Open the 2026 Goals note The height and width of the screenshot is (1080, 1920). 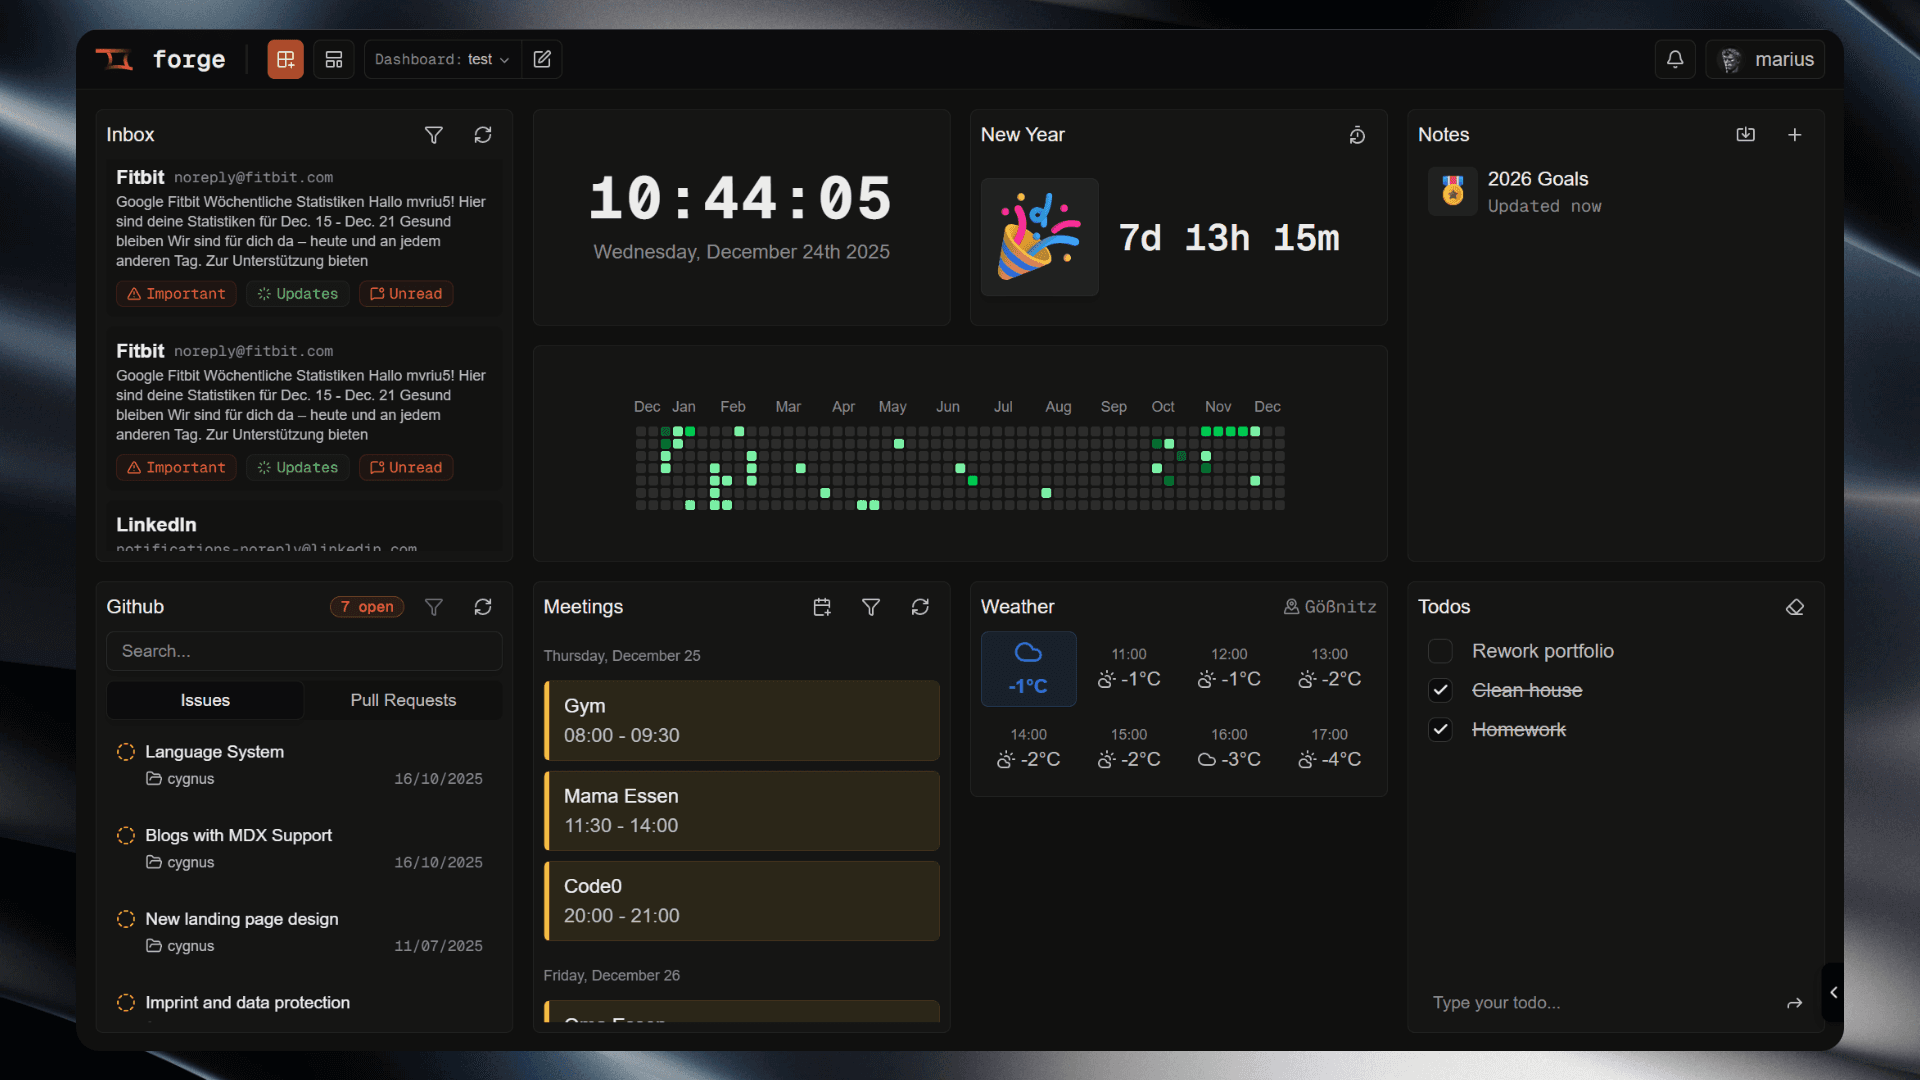point(1616,191)
